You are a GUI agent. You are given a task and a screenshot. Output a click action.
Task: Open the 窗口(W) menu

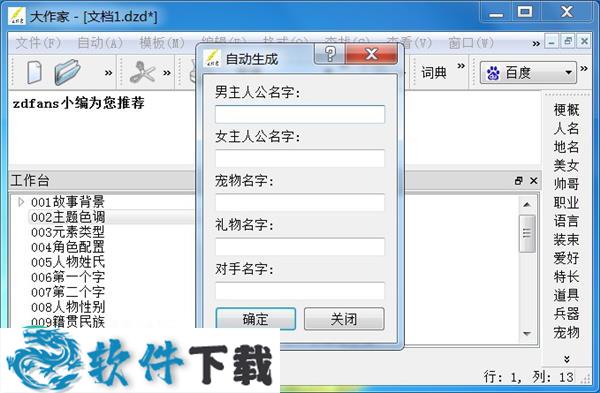click(471, 43)
